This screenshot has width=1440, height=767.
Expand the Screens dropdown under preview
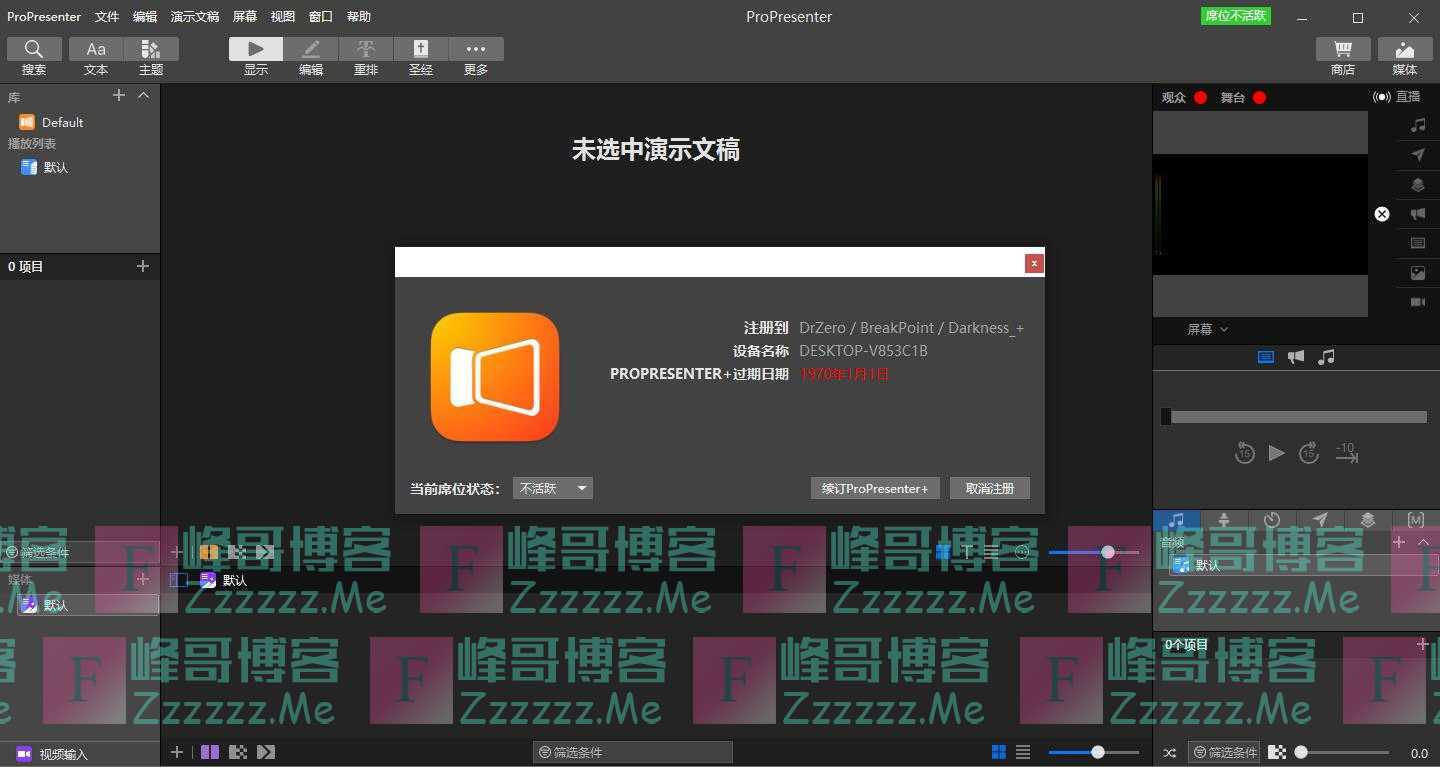[x=1207, y=329]
